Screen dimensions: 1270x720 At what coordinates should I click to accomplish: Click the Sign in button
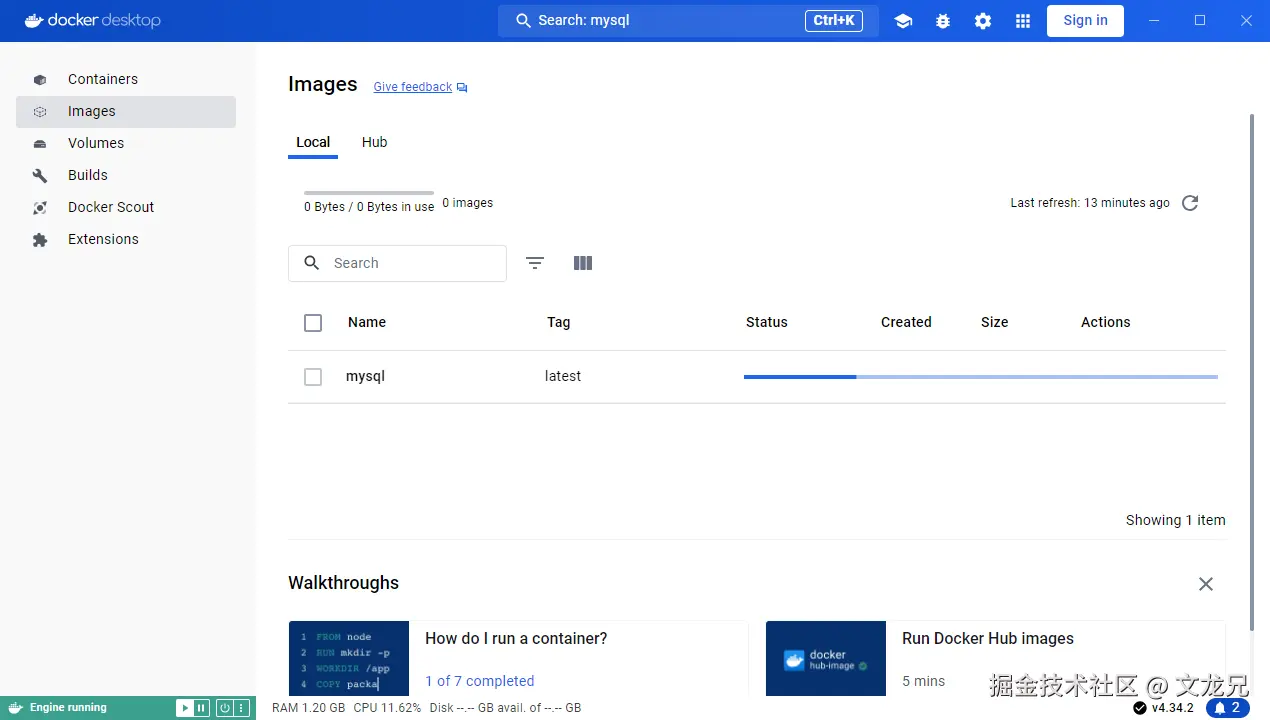(x=1085, y=20)
